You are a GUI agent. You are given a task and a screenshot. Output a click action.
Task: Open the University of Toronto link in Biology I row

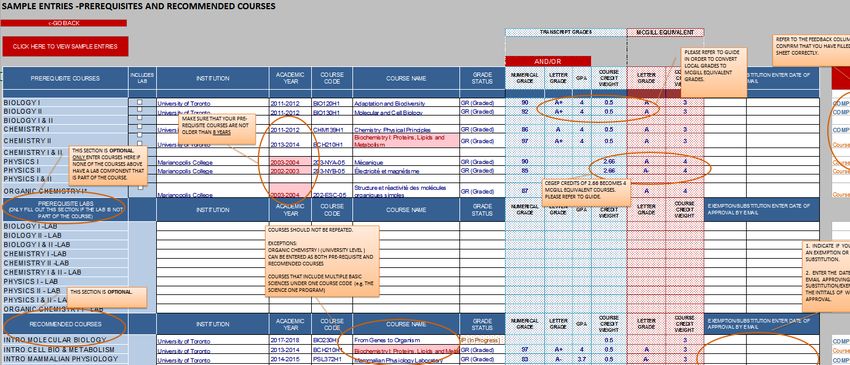[x=184, y=103]
